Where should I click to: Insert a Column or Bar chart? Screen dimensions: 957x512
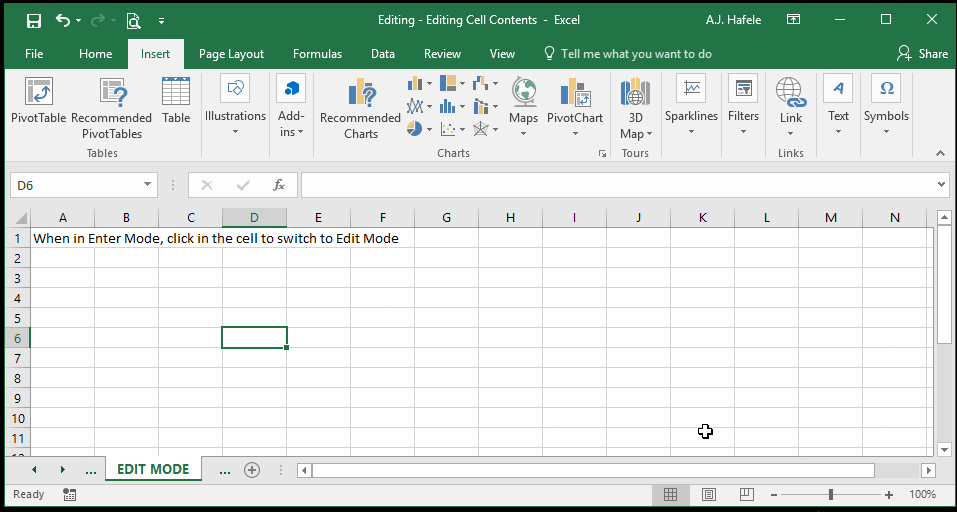[x=419, y=83]
